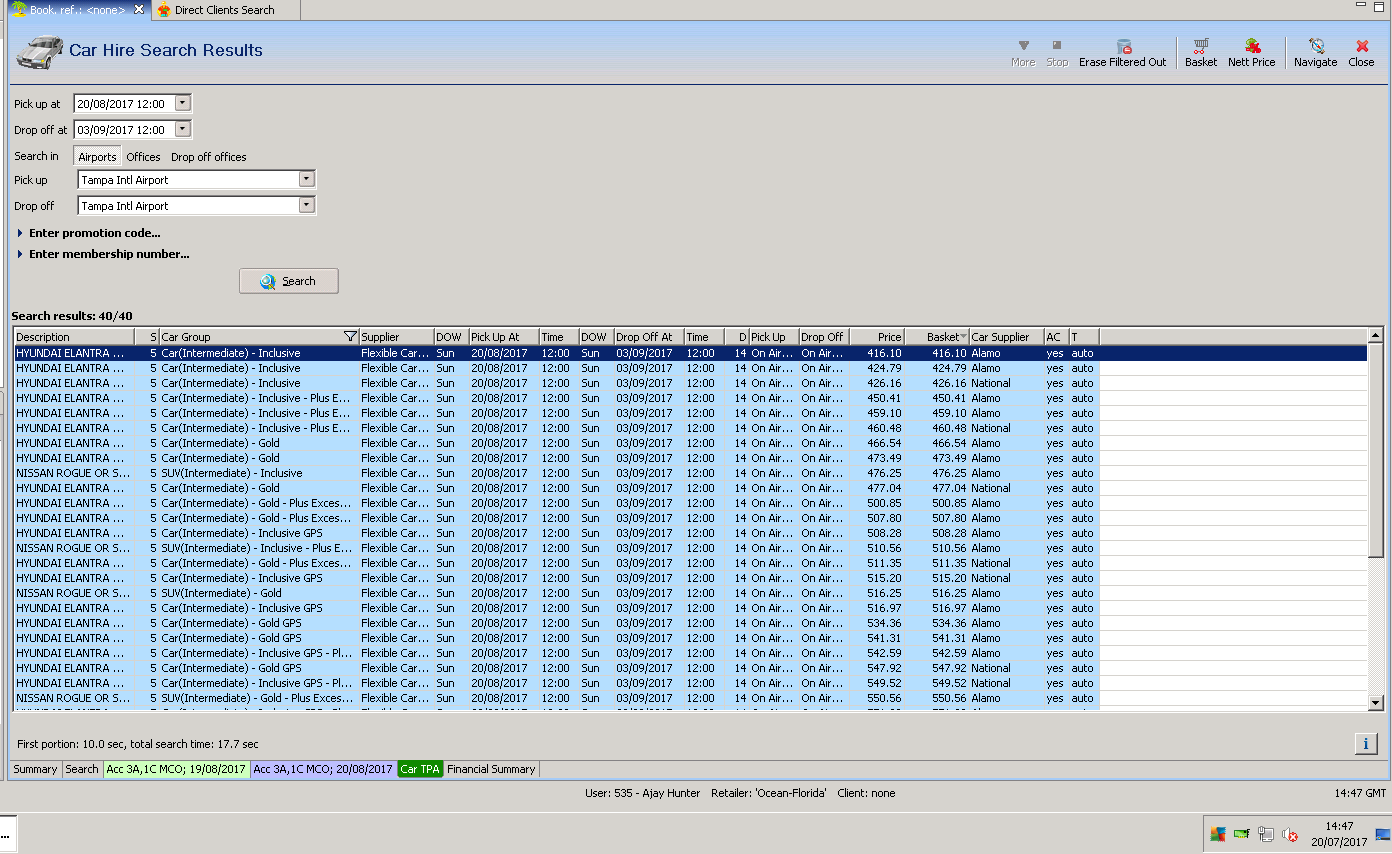Viewport: 1392px width, 854px height.
Task: Select the Offices search-in option
Action: click(x=143, y=157)
